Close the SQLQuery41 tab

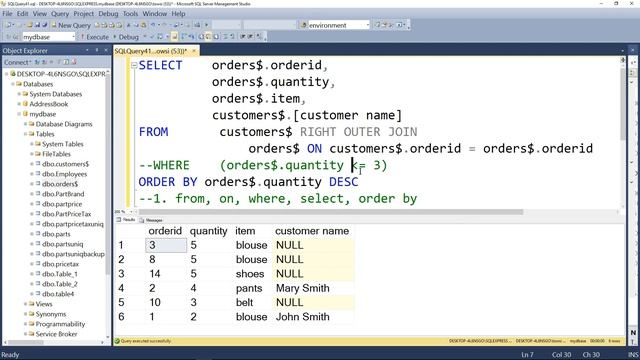pos(194,51)
